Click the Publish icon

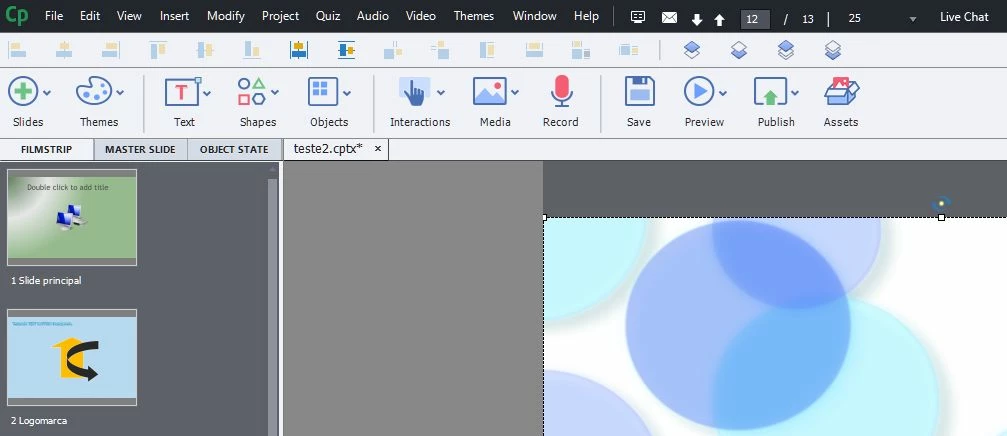(771, 91)
